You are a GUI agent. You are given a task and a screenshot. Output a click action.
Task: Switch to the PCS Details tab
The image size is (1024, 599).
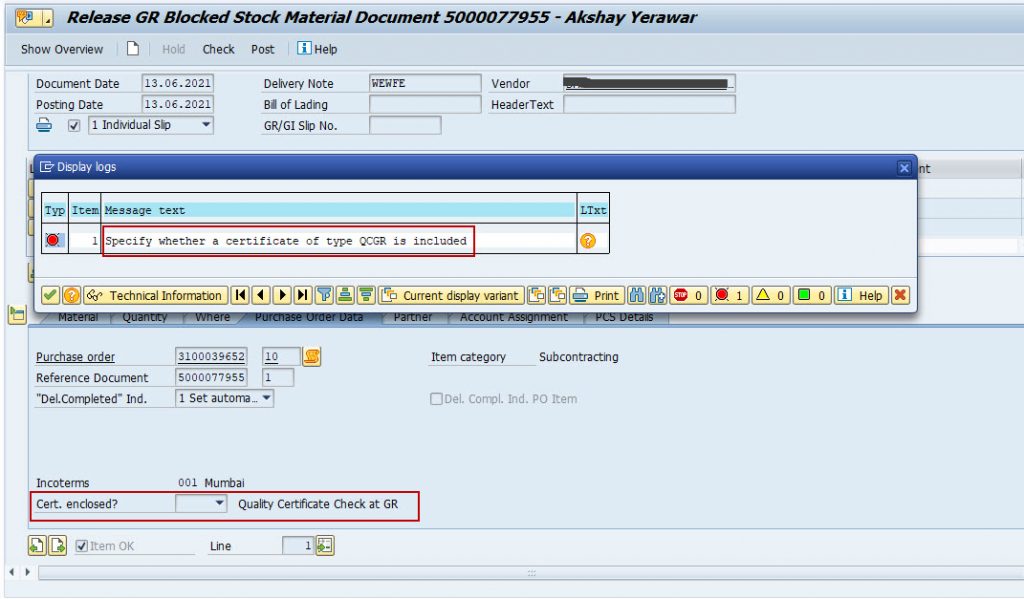(x=624, y=317)
